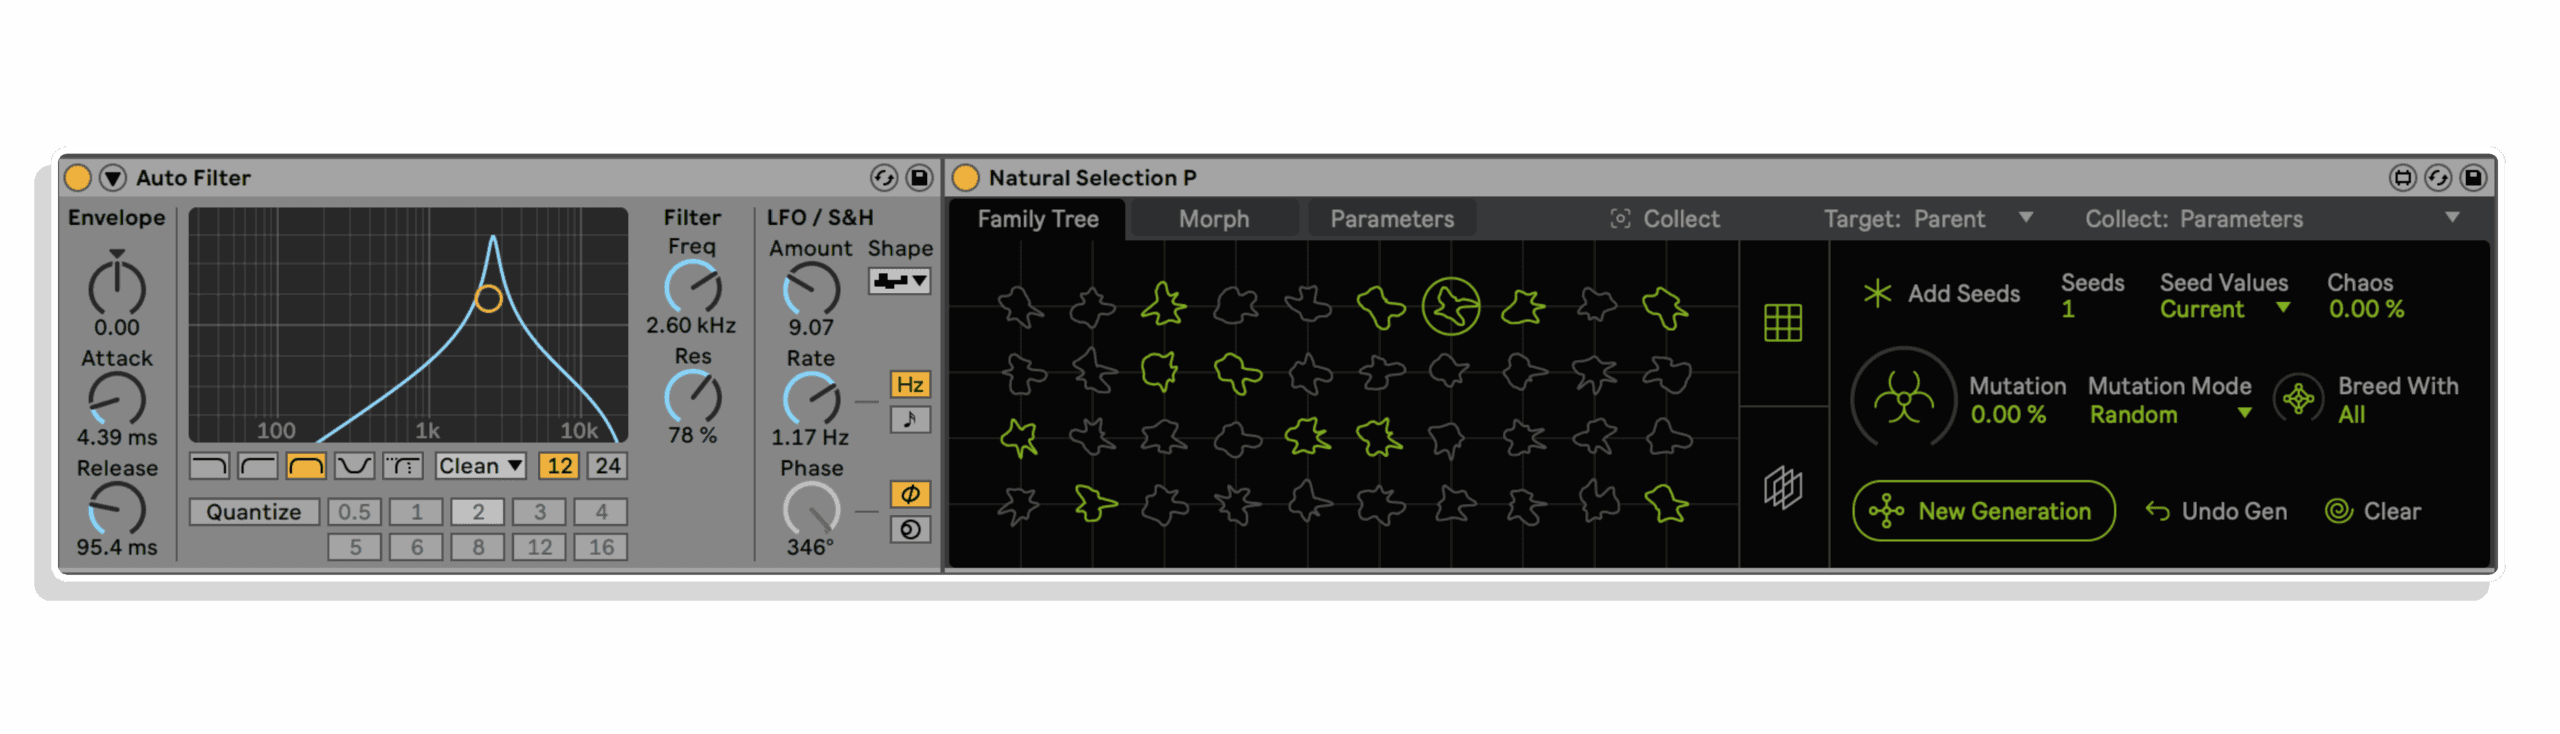This screenshot has height=734, width=2560.
Task: Click the circled selected creature in Family Tree
Action: pos(1451,307)
